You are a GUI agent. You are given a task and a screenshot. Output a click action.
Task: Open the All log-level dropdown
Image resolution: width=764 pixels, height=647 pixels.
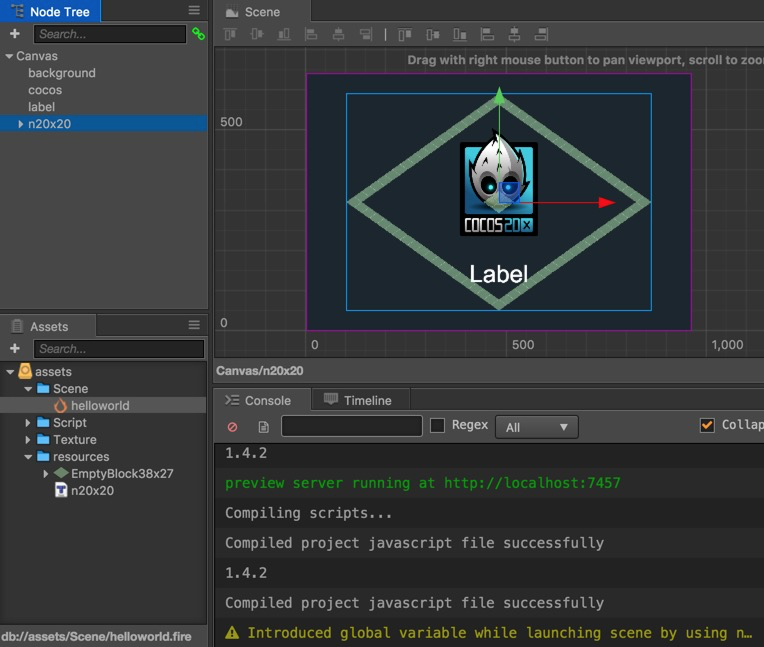(x=538, y=427)
